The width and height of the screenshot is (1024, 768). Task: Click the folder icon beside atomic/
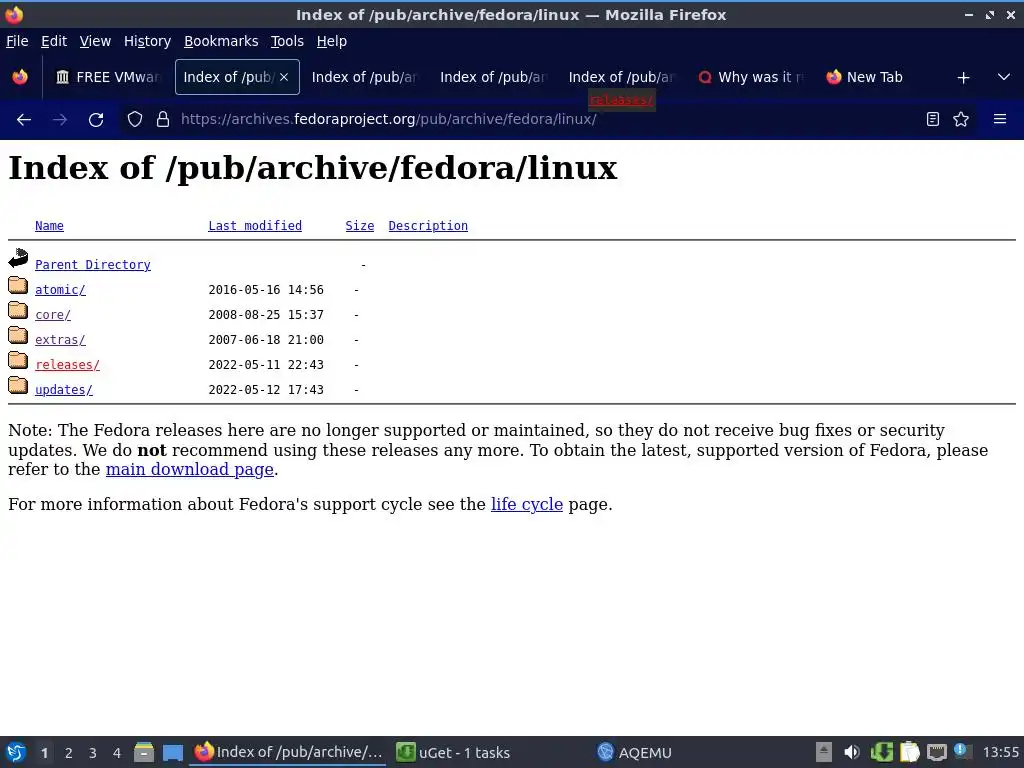18,285
